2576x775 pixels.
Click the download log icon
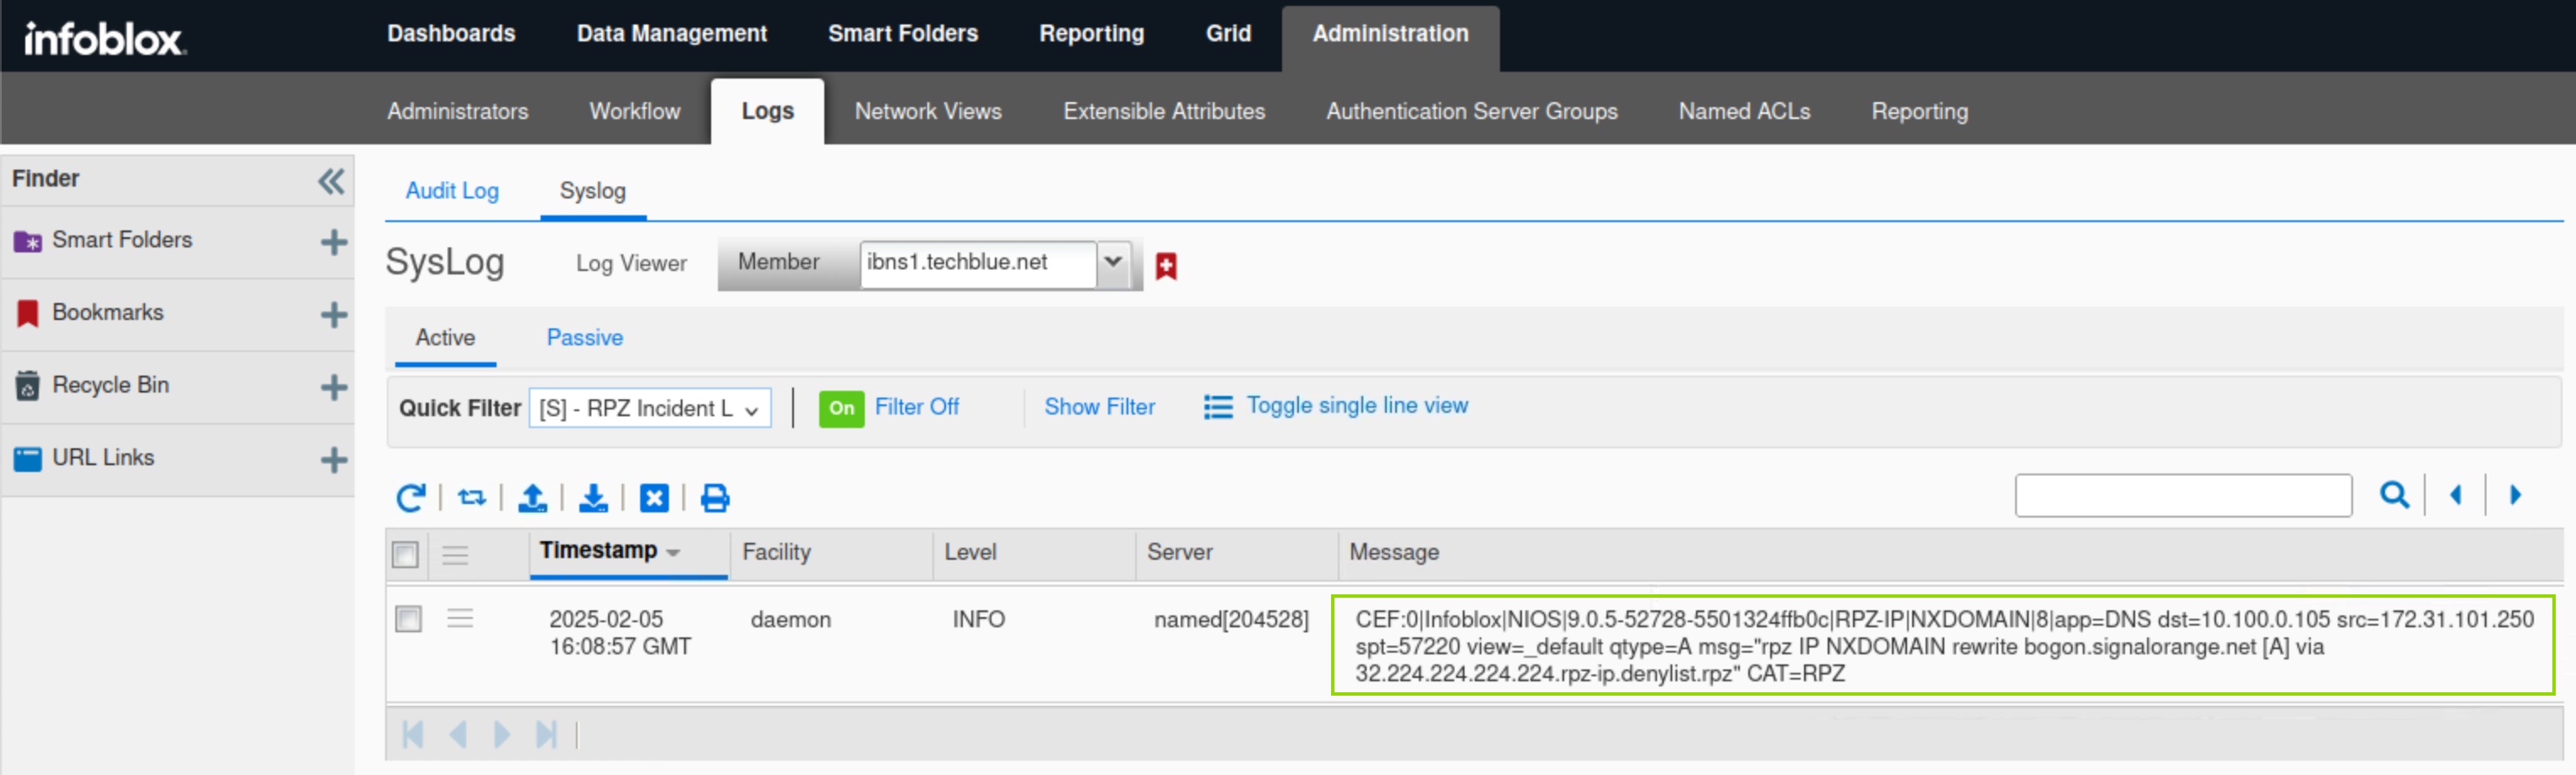(x=593, y=497)
